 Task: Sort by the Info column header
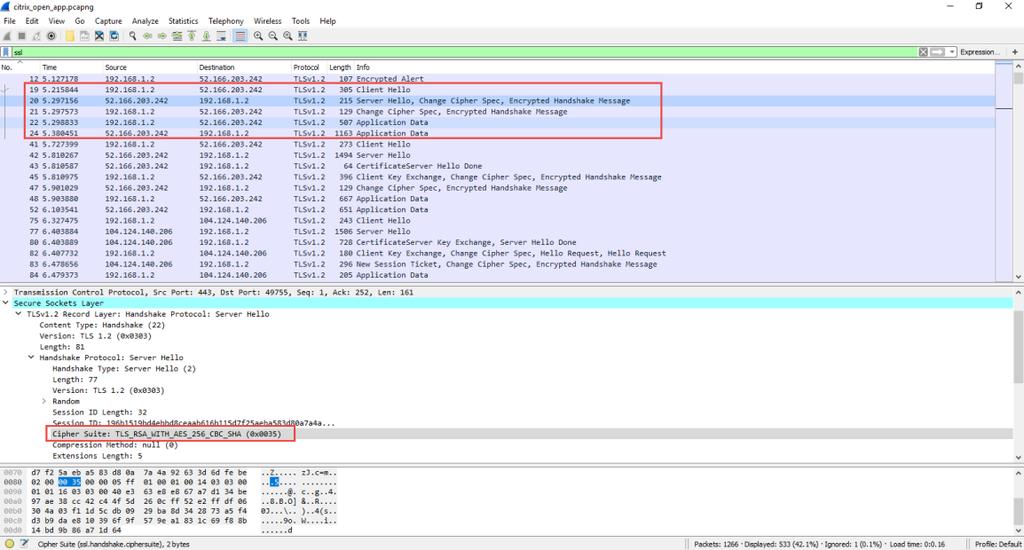tap(363, 67)
